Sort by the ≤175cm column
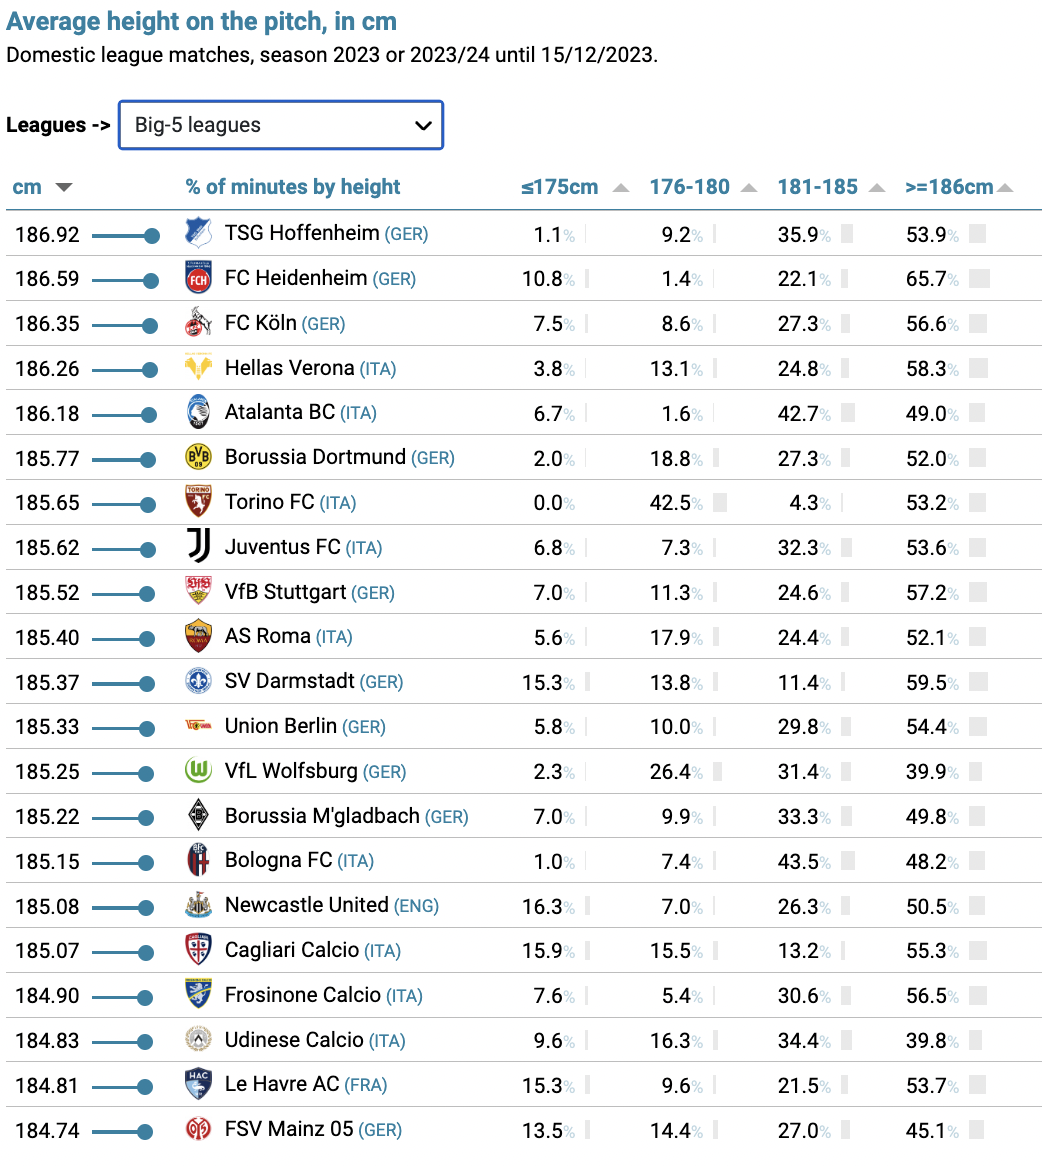1042x1166 pixels. (559, 187)
